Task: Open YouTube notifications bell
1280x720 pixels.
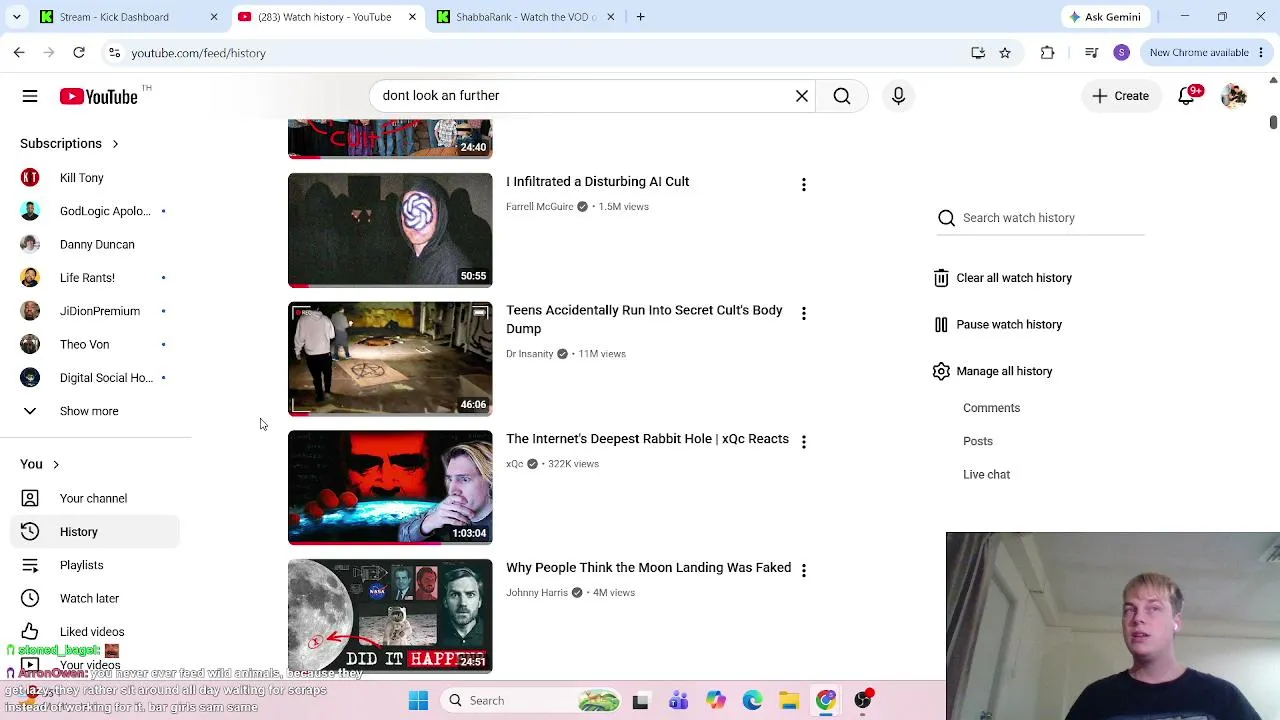Action: (x=1187, y=96)
